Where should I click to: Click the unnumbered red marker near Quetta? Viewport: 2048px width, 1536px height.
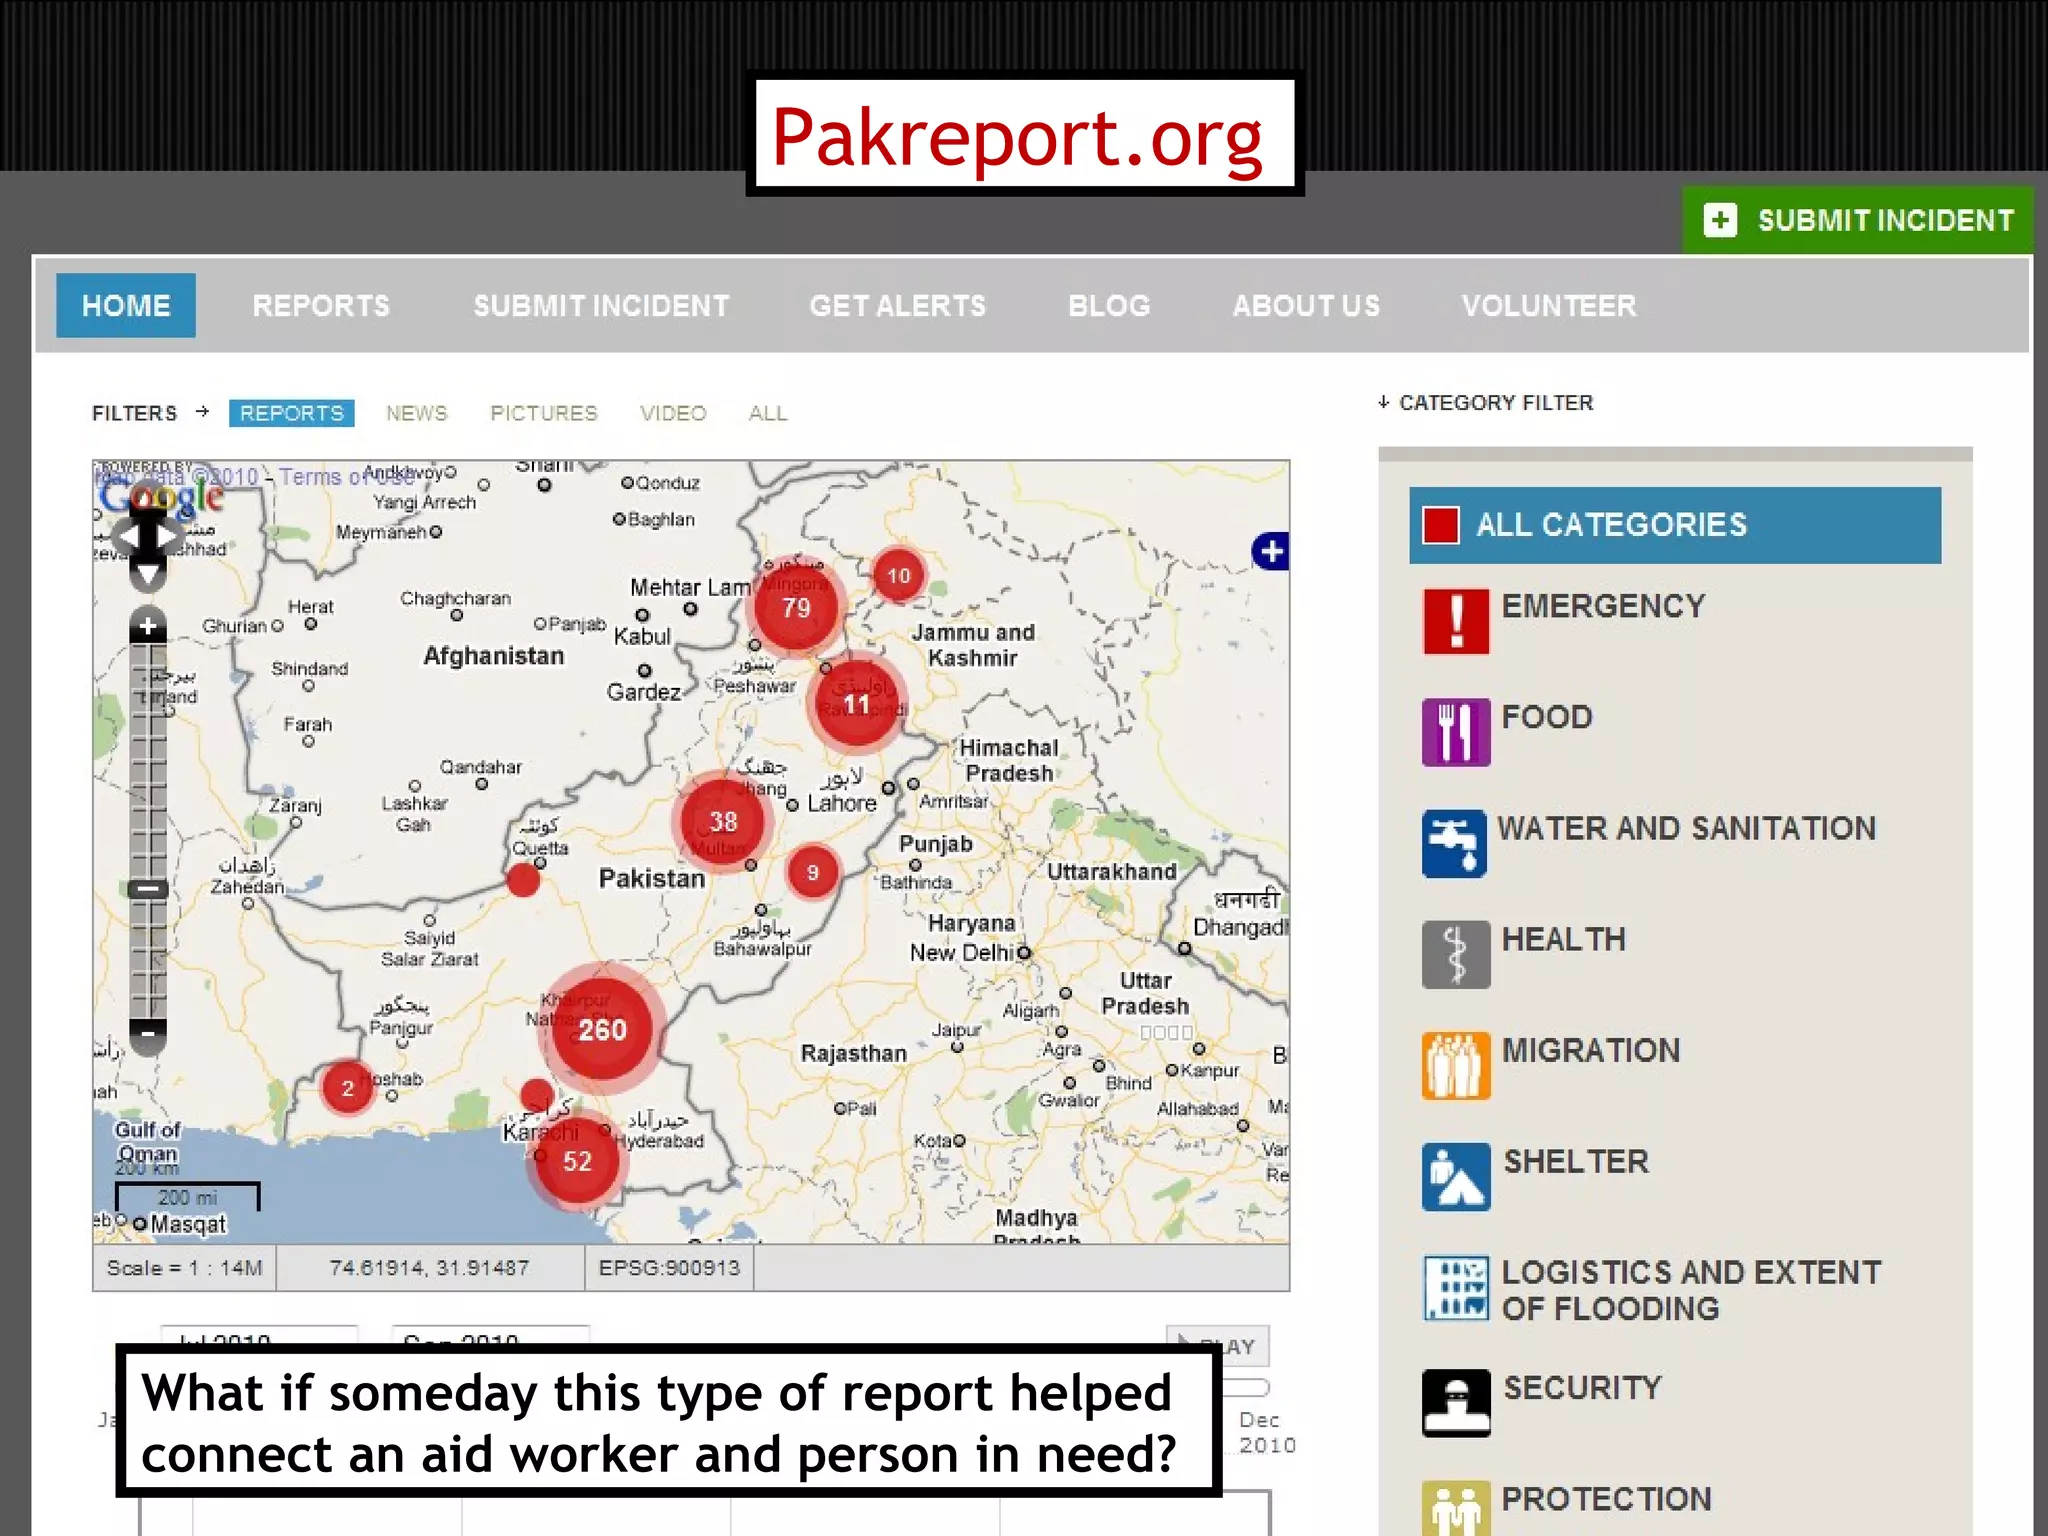(x=523, y=880)
